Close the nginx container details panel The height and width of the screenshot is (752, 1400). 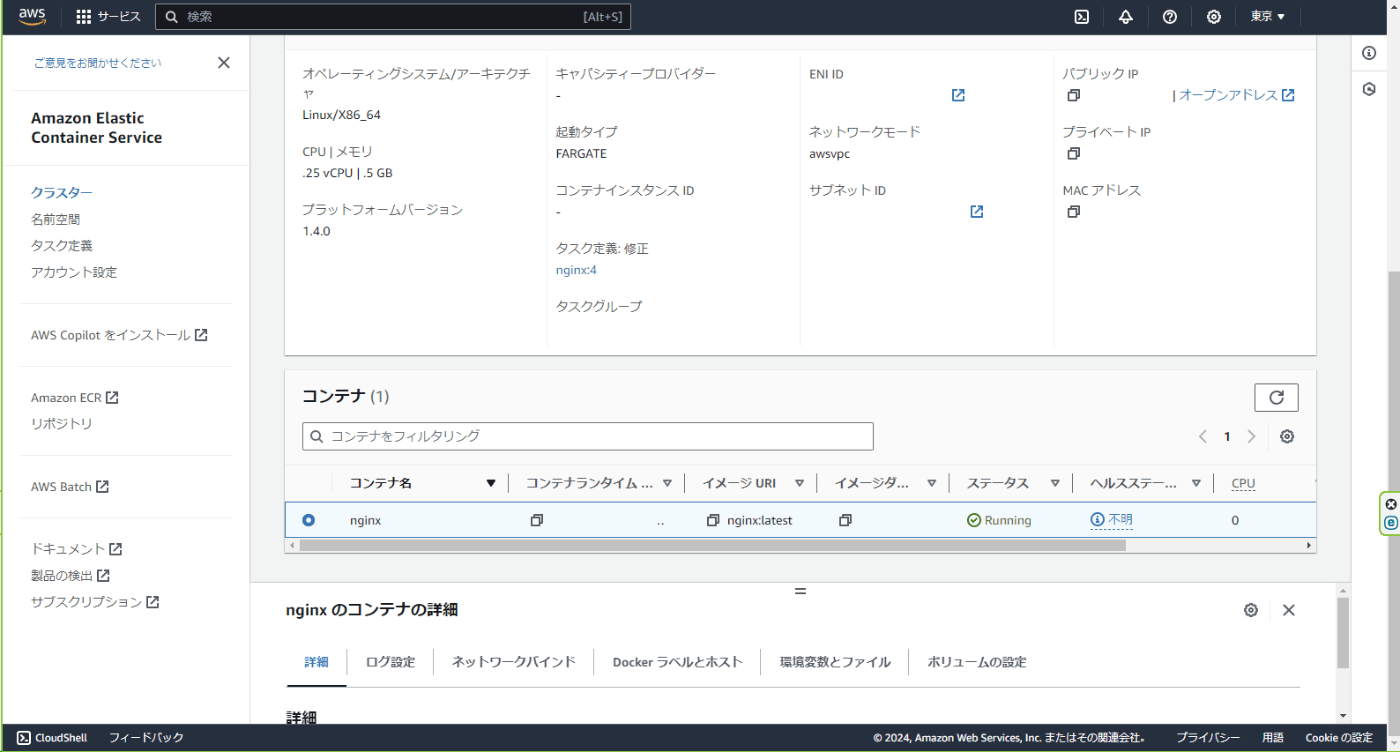(1289, 610)
